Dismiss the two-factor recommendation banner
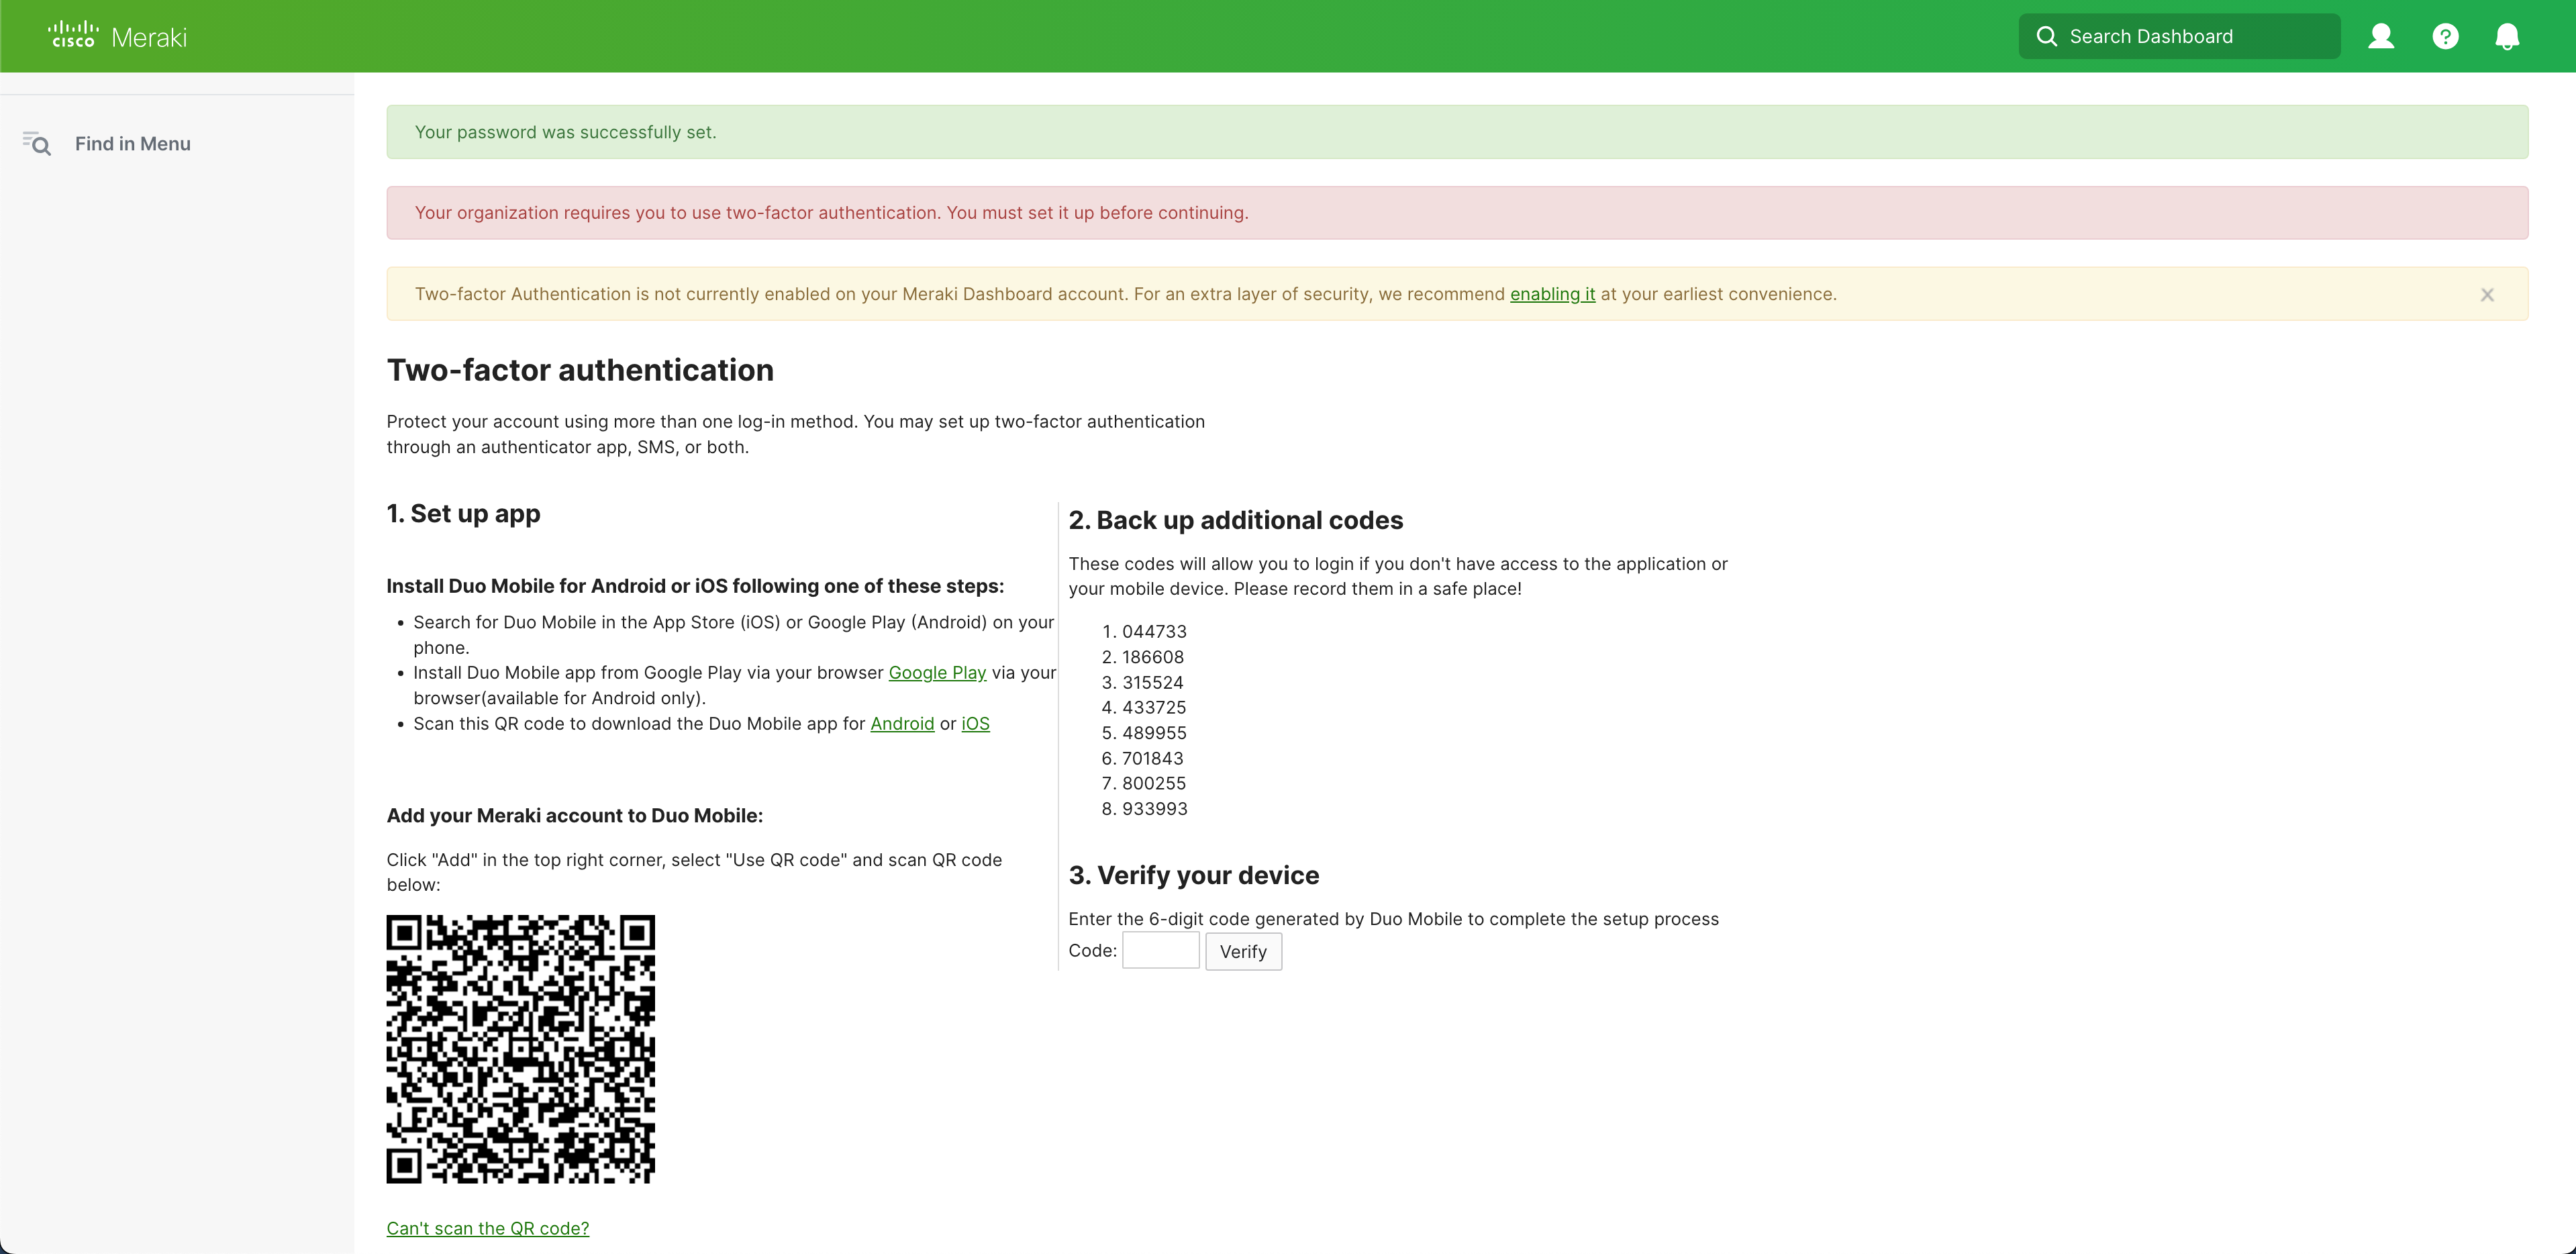The image size is (2576, 1254). pyautogui.click(x=2487, y=294)
